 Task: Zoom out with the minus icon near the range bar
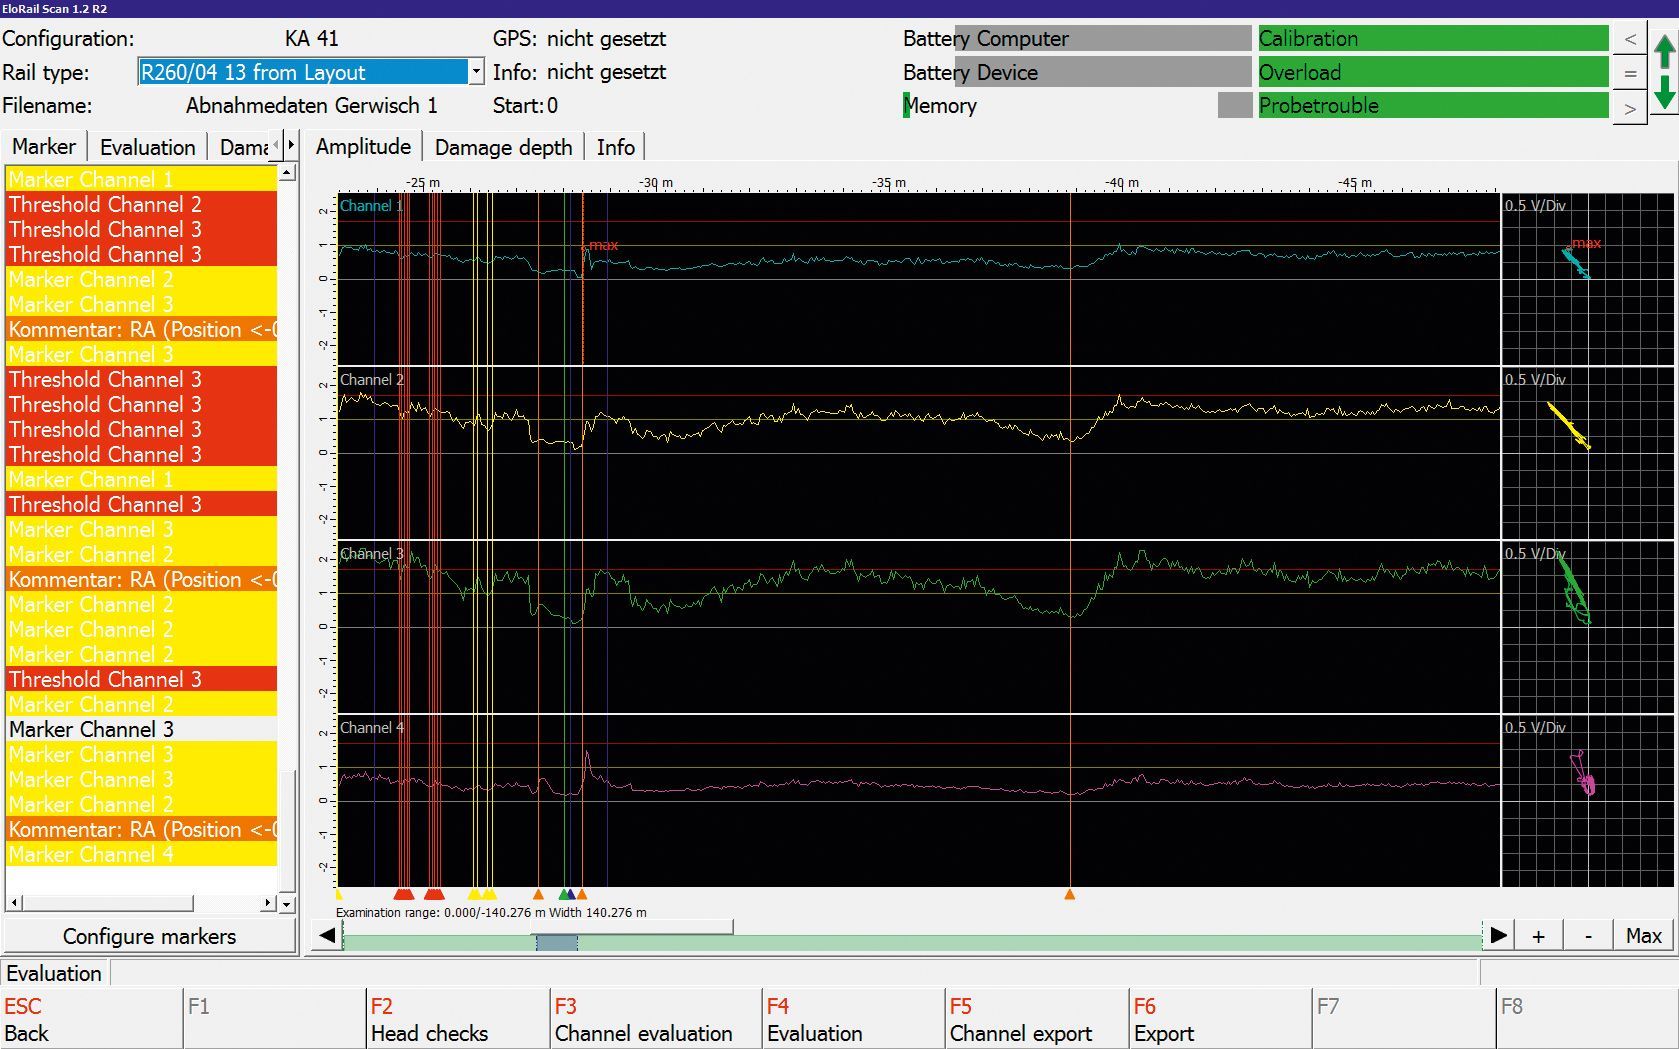click(x=1588, y=935)
